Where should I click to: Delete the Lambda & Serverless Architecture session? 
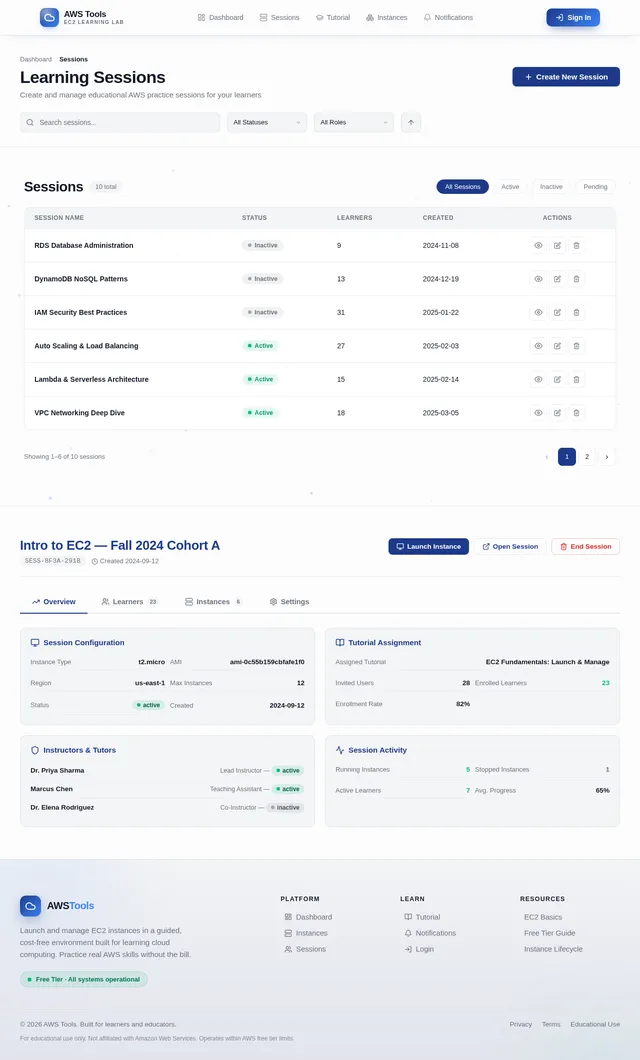click(576, 379)
